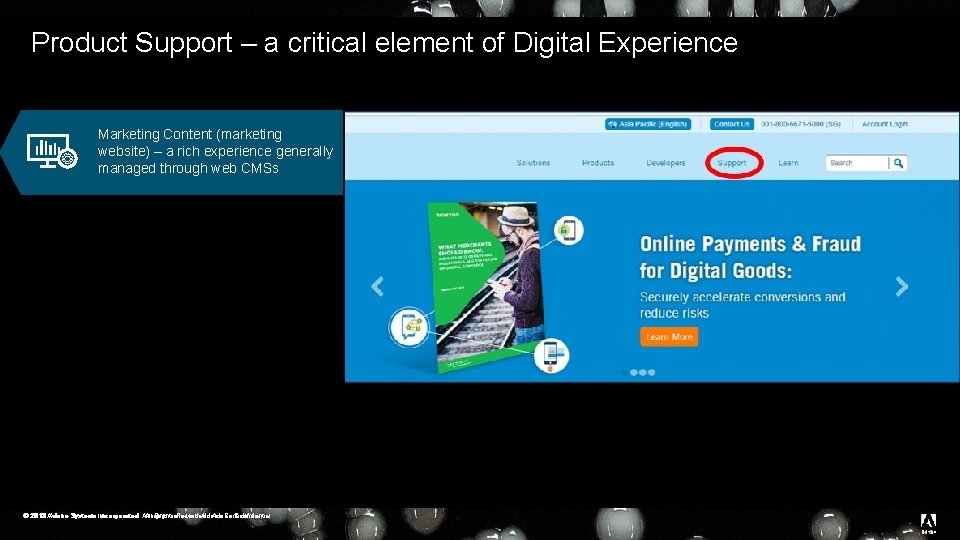Viewport: 960px width, 540px height.
Task: Click the Marketing Content description text
Action: pyautogui.click(x=216, y=151)
